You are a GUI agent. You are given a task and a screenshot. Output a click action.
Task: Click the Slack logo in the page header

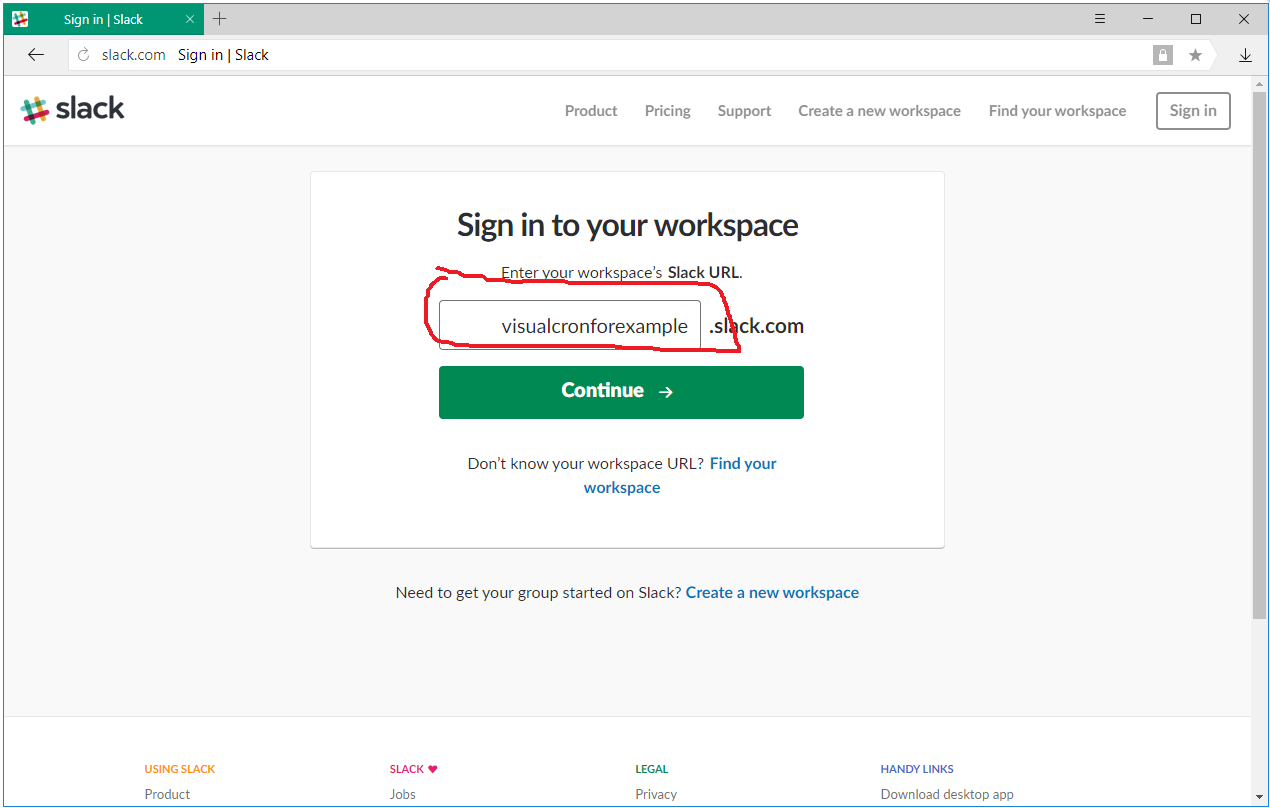72,108
